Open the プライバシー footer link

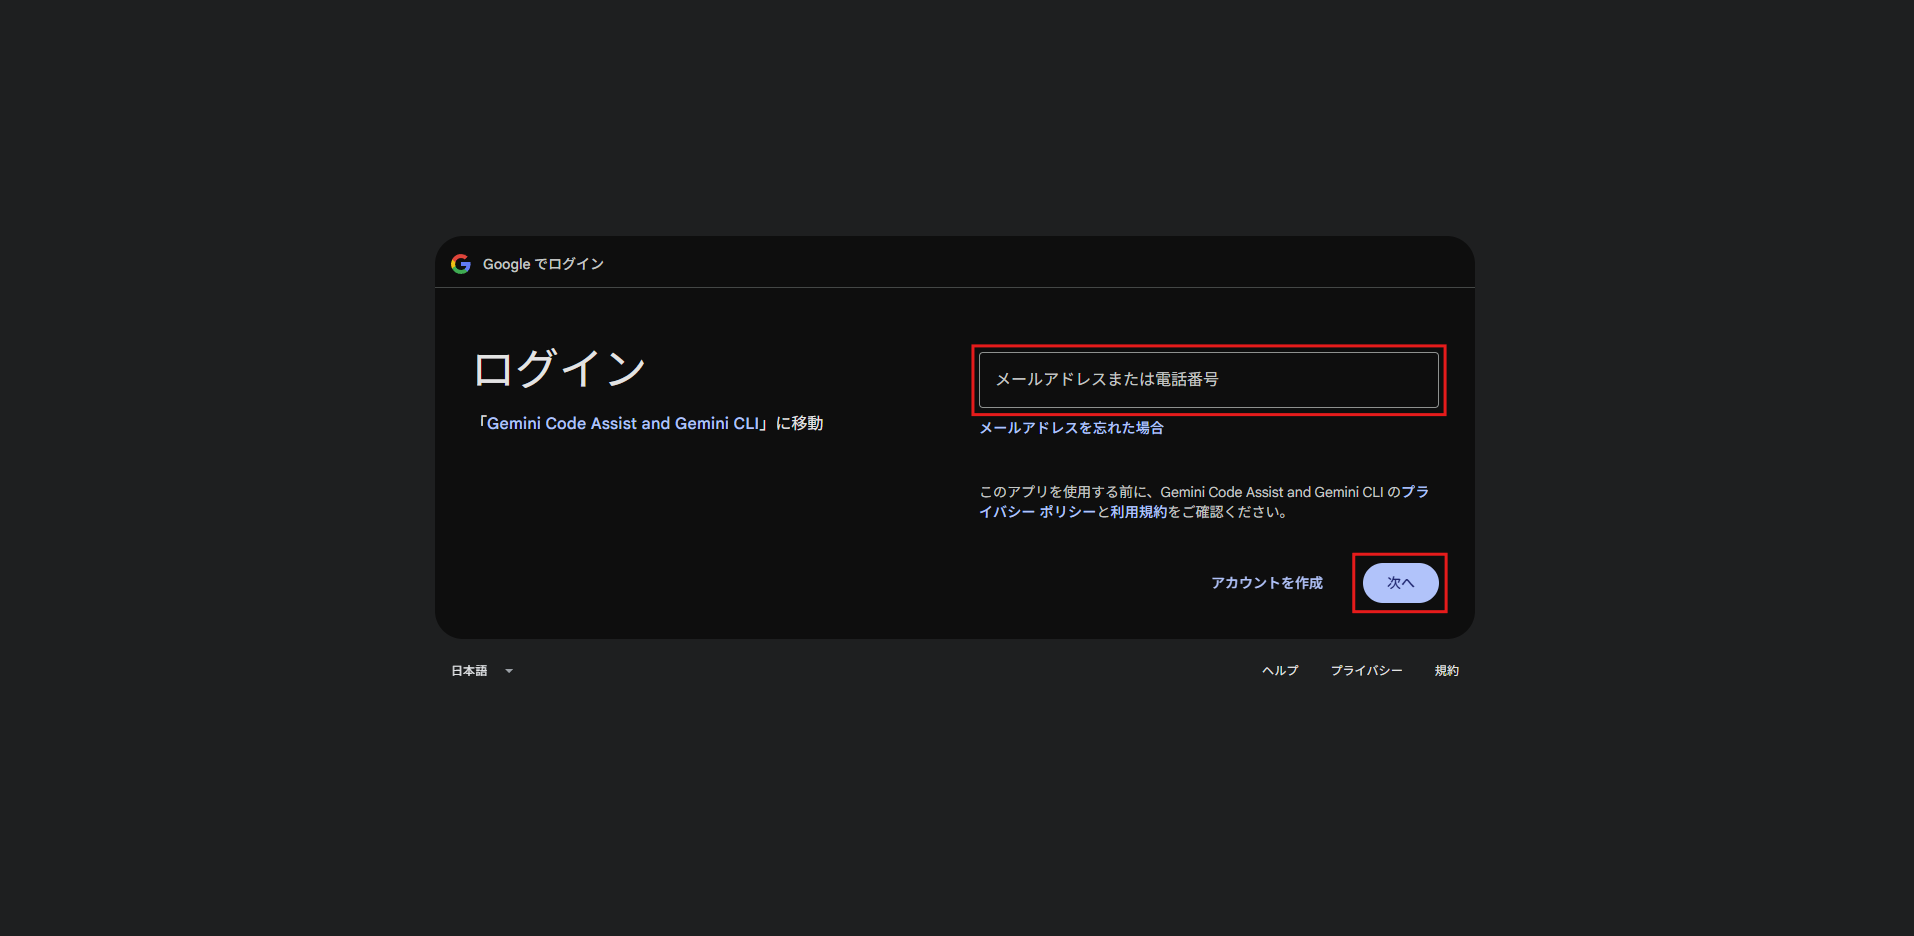1366,671
